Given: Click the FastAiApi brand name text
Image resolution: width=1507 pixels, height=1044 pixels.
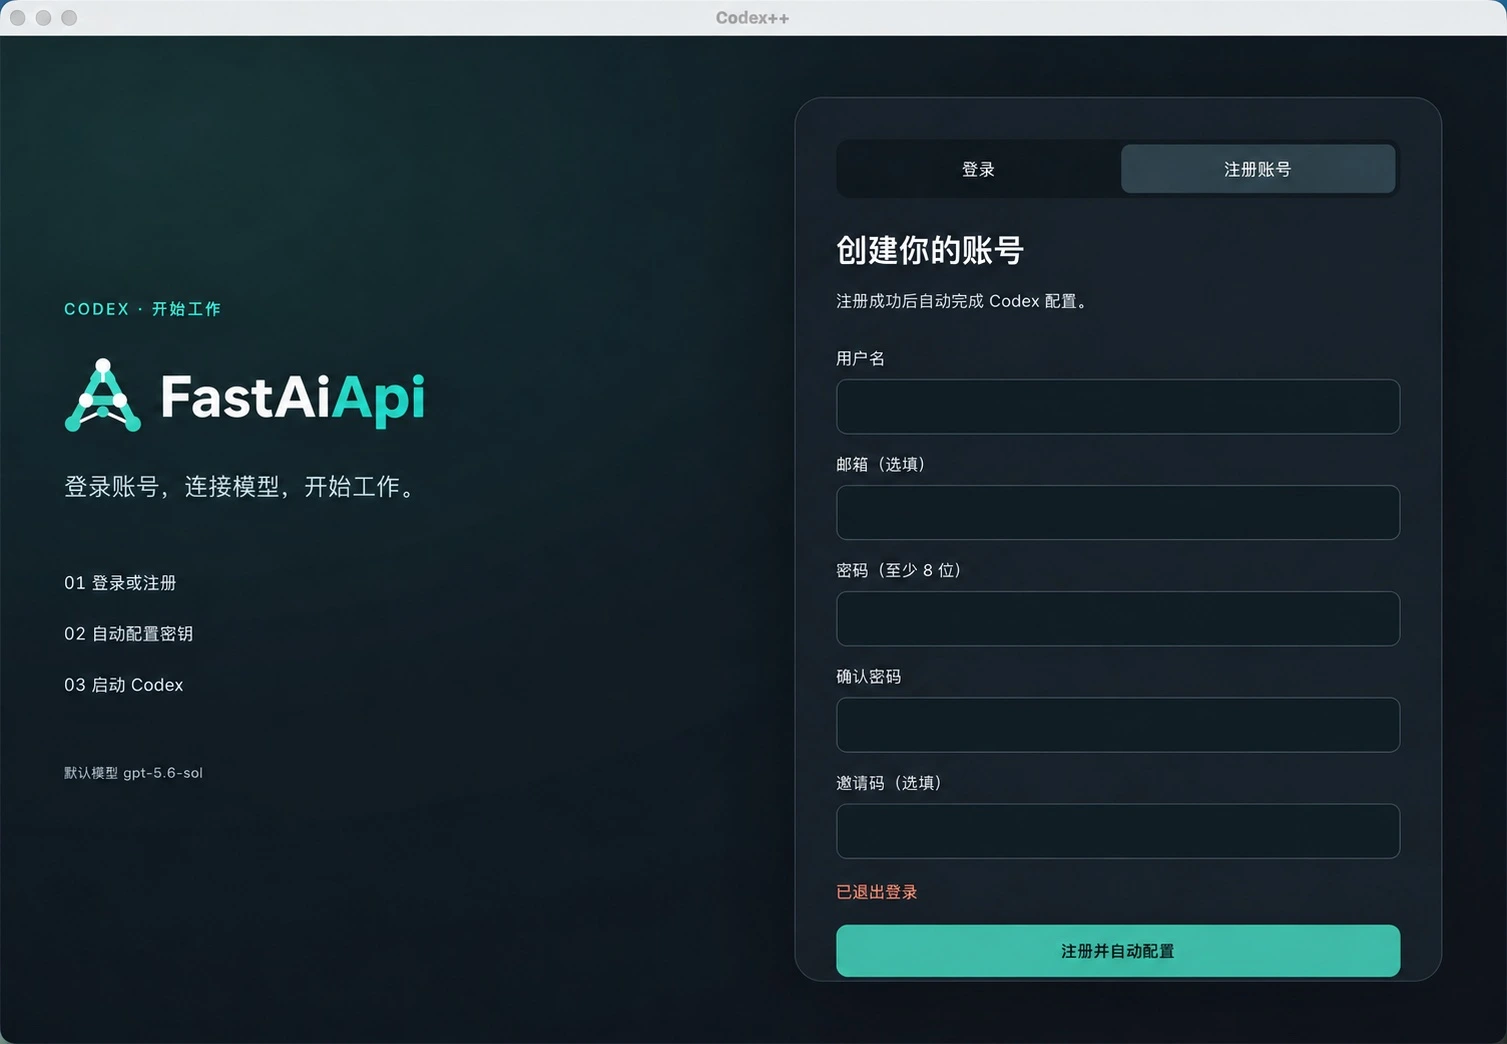Looking at the screenshot, I should point(292,398).
